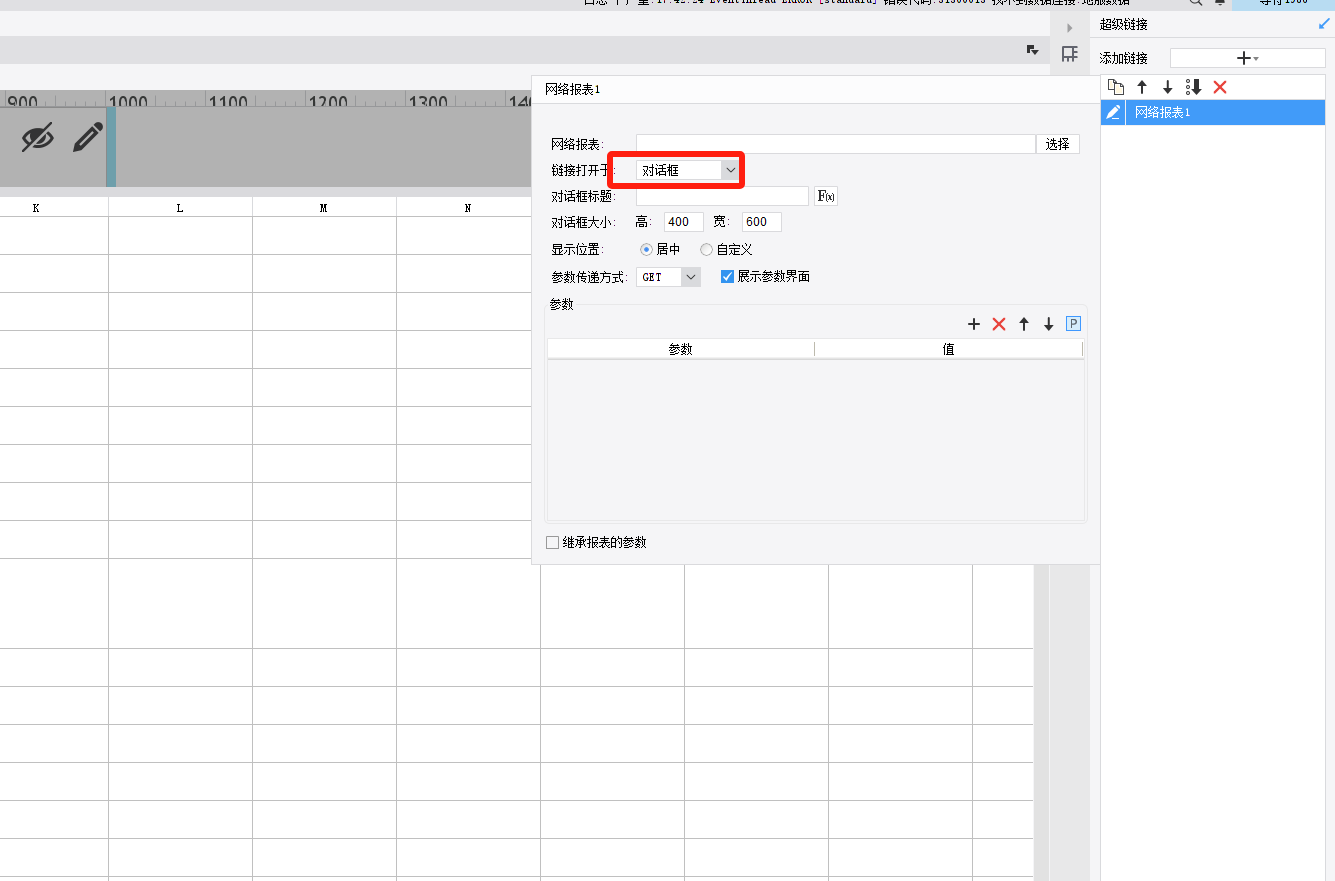Open the 链接打开于 dropdown showing 对话框
Image resolution: width=1335 pixels, height=881 pixels.
689,170
